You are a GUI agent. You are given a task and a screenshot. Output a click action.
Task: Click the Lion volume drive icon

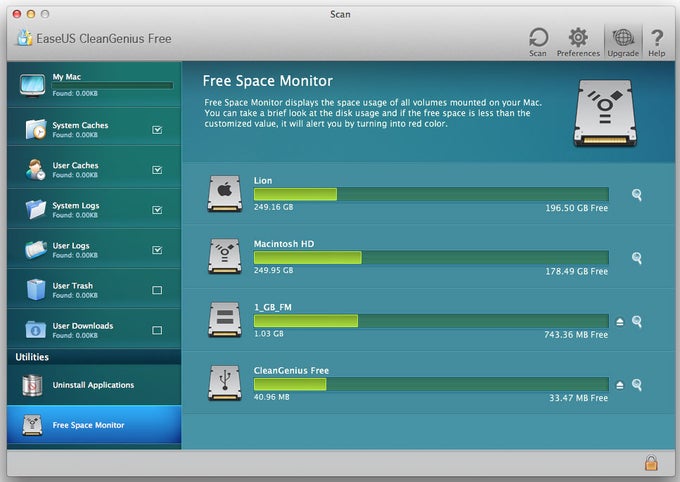225,193
